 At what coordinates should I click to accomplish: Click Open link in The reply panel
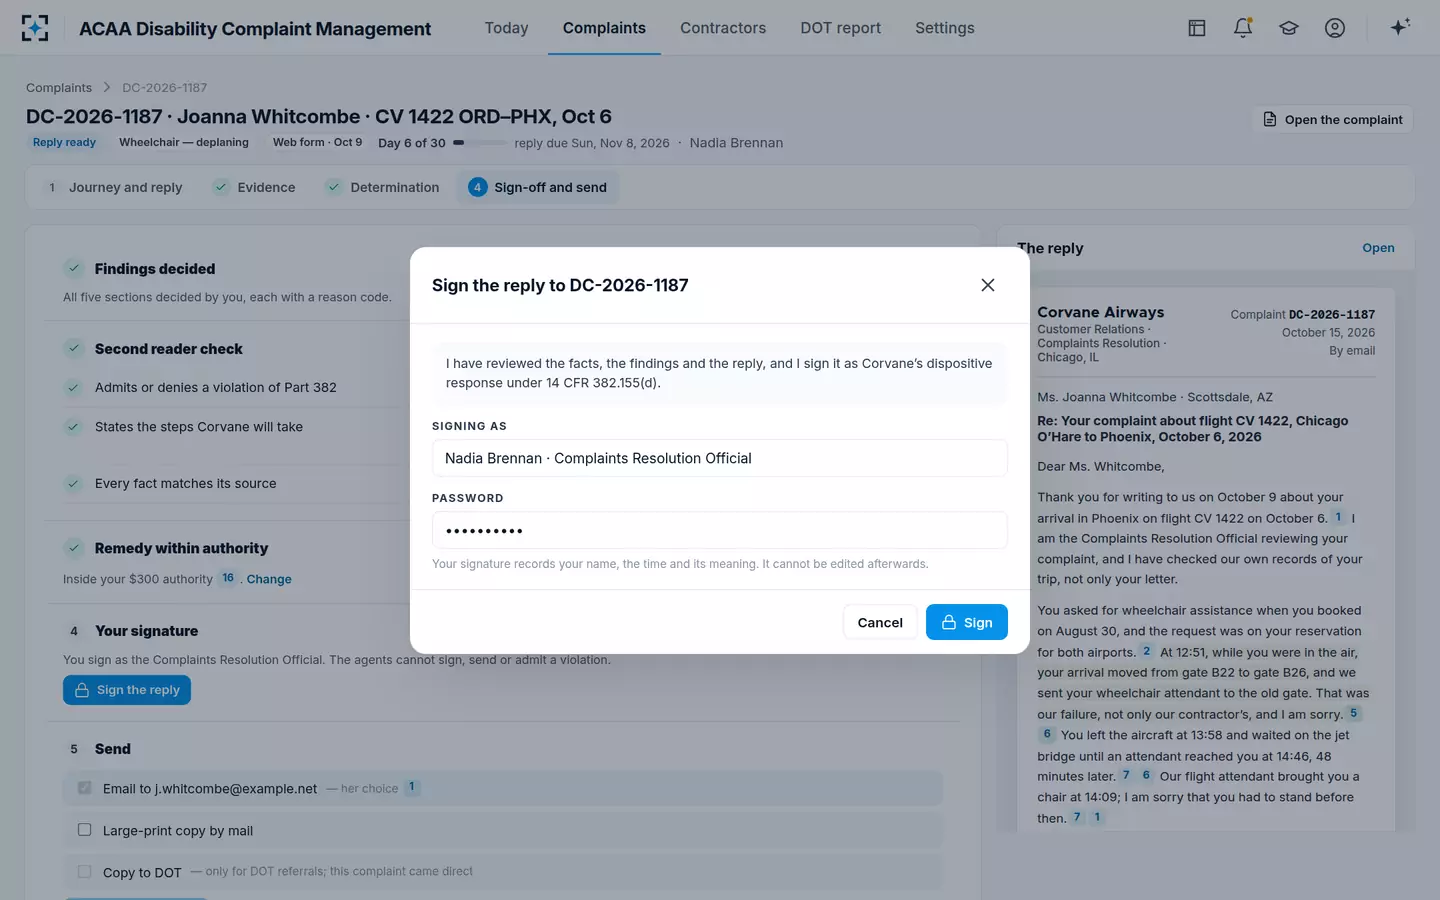pos(1378,248)
